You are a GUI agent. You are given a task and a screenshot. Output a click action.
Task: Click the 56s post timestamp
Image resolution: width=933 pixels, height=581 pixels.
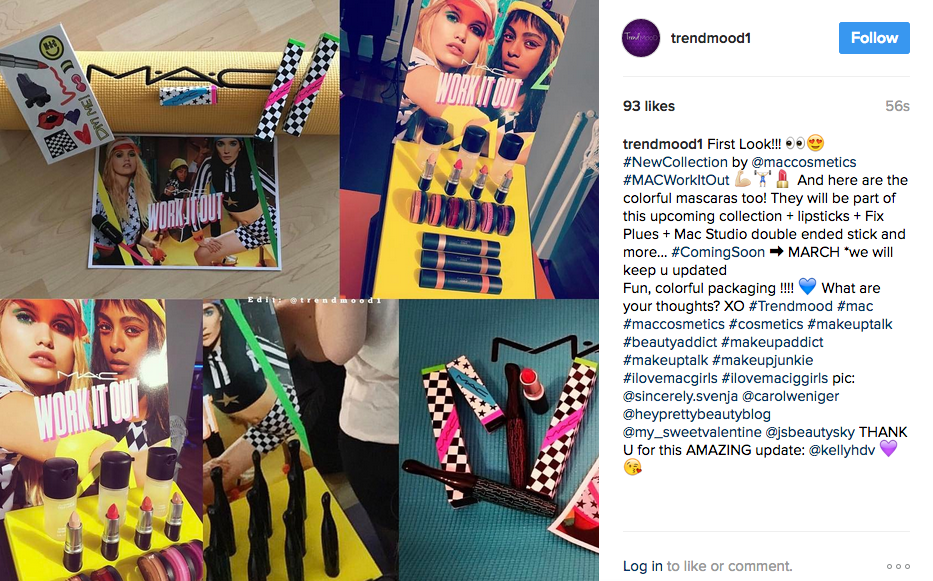point(897,106)
